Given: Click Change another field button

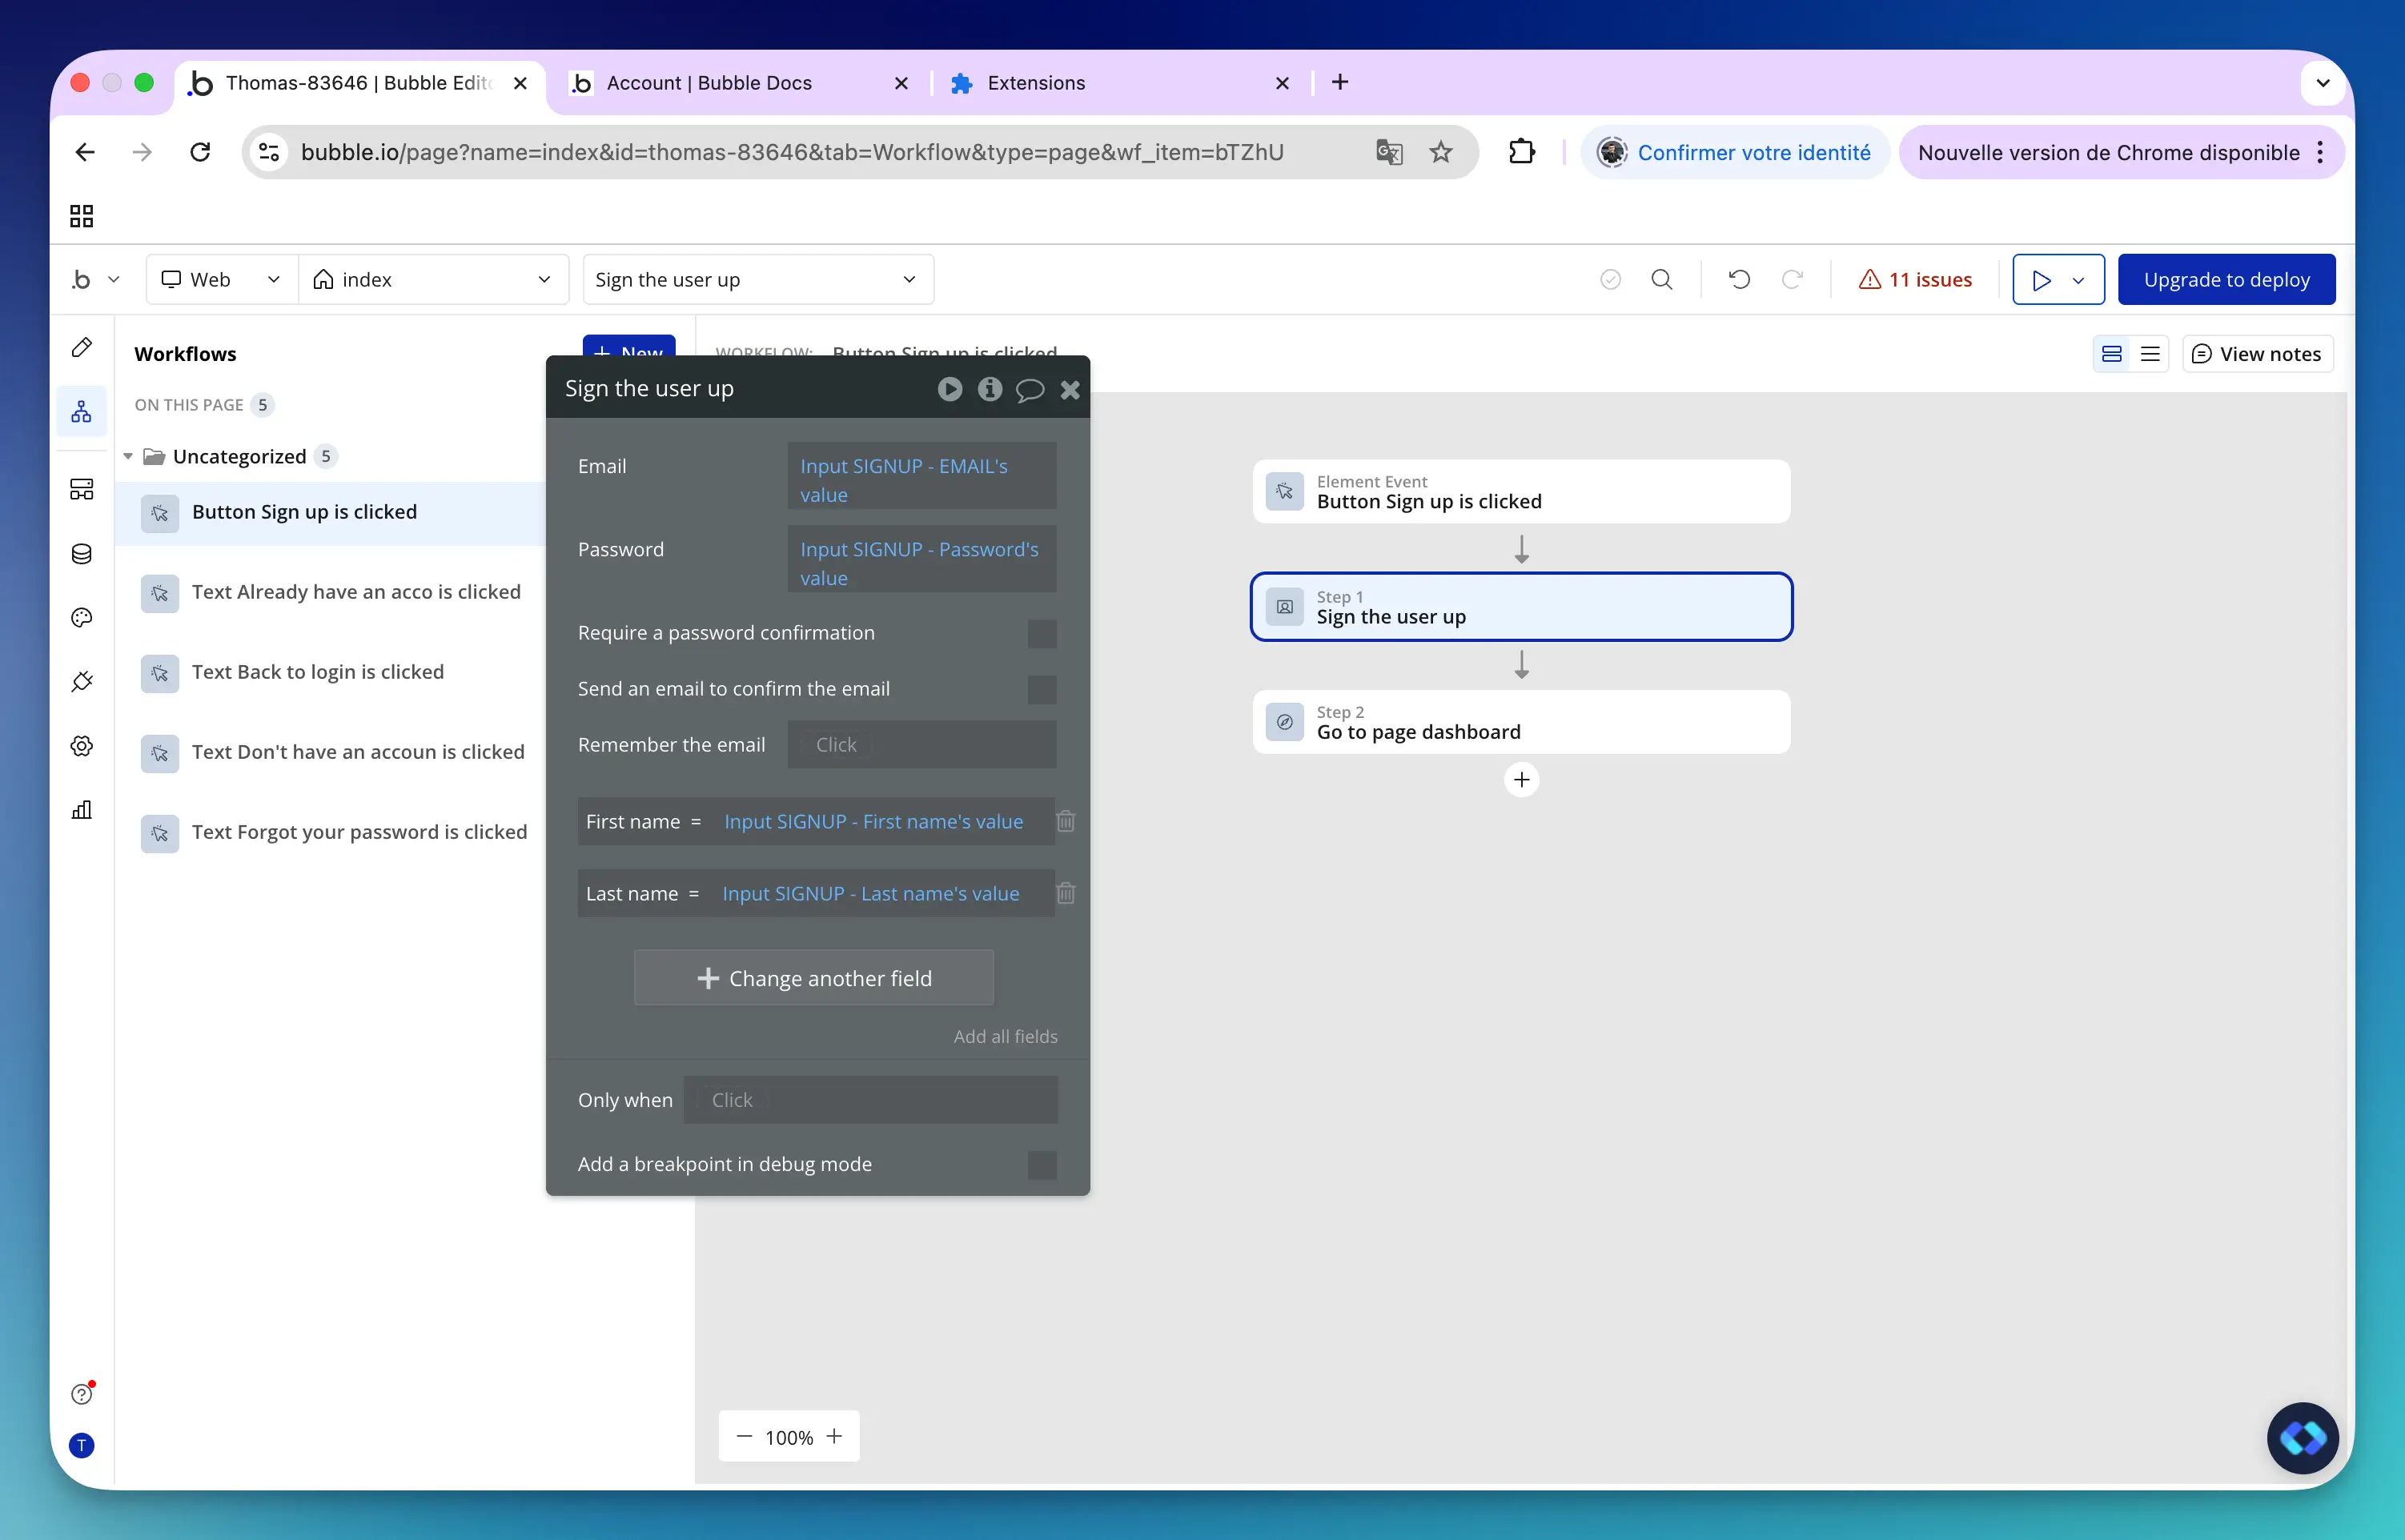Looking at the screenshot, I should (x=814, y=978).
